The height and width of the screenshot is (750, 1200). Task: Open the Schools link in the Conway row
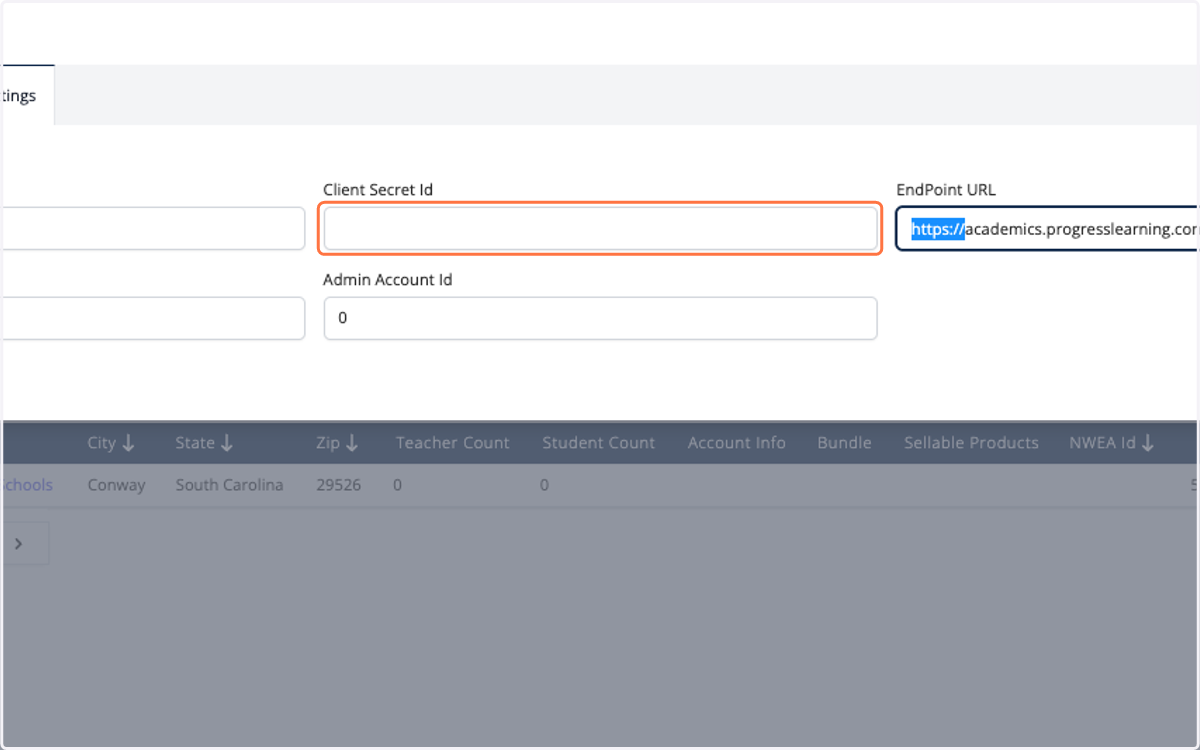point(27,485)
